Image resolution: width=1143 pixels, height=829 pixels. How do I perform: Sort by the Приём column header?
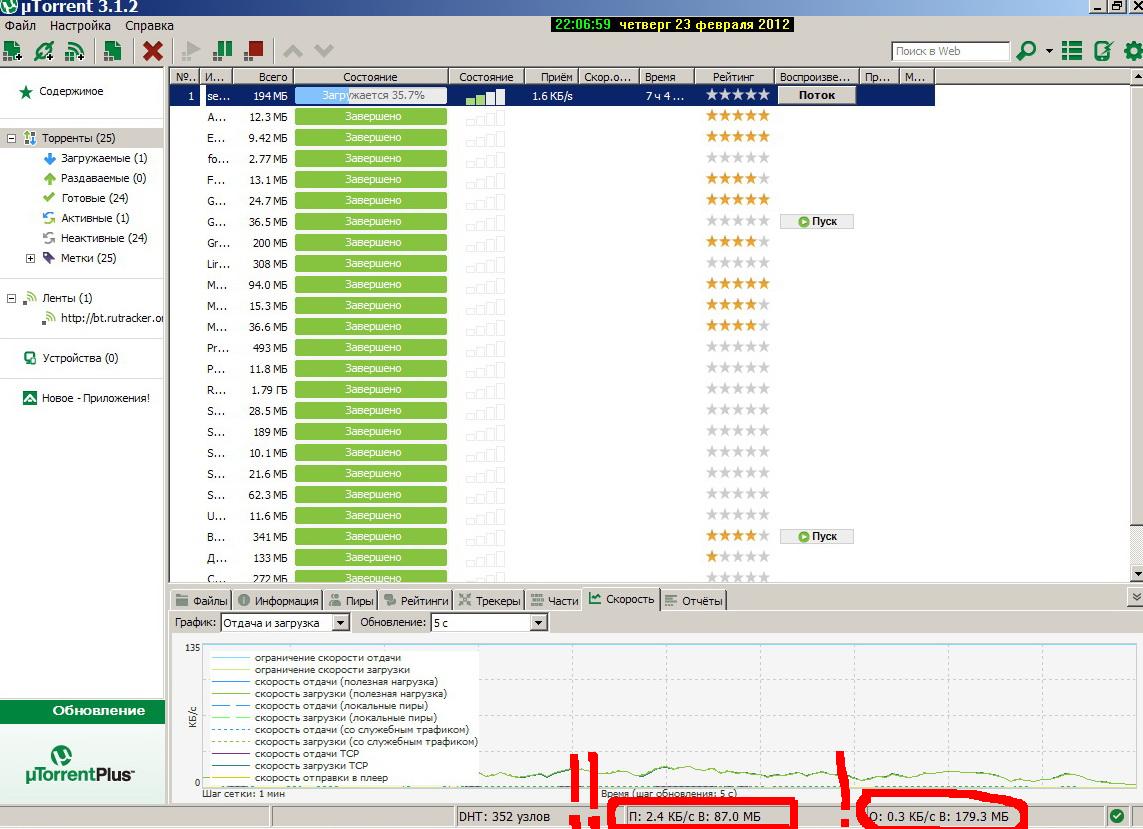[x=552, y=77]
